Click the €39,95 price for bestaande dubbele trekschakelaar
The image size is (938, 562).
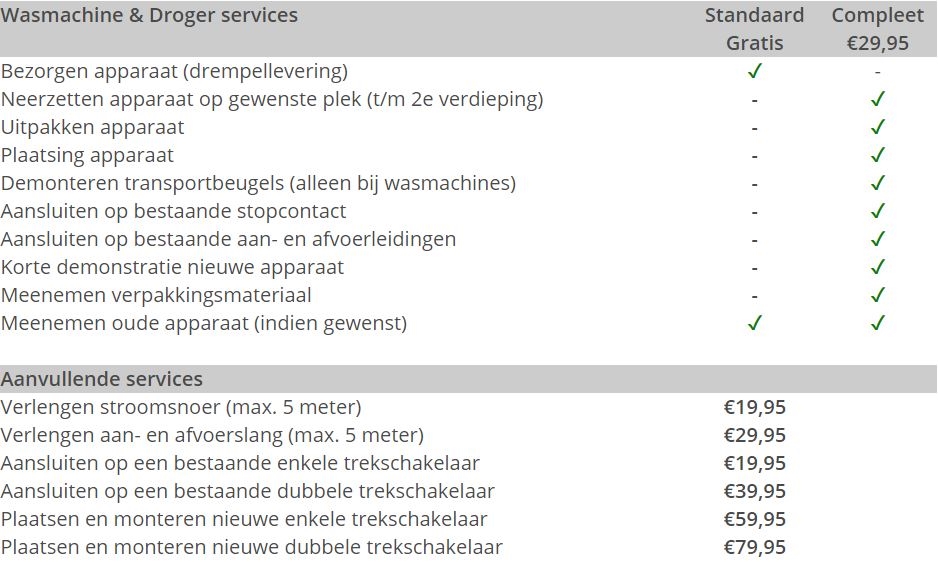[x=754, y=491]
